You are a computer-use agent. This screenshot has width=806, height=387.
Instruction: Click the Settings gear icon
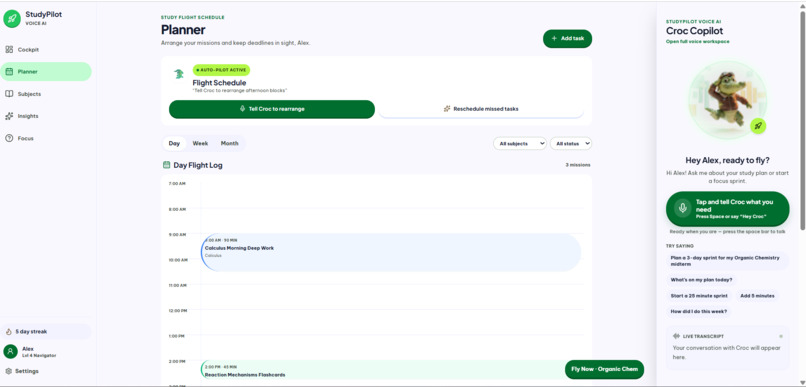pyautogui.click(x=8, y=371)
